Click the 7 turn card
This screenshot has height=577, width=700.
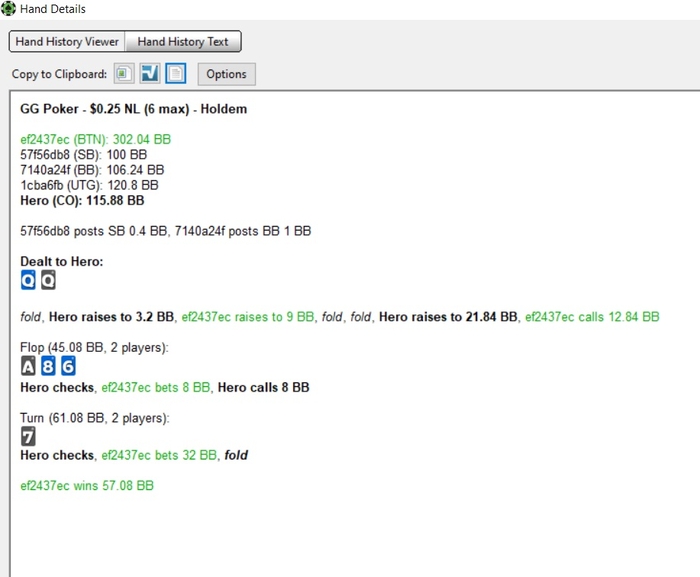pyautogui.click(x=28, y=436)
